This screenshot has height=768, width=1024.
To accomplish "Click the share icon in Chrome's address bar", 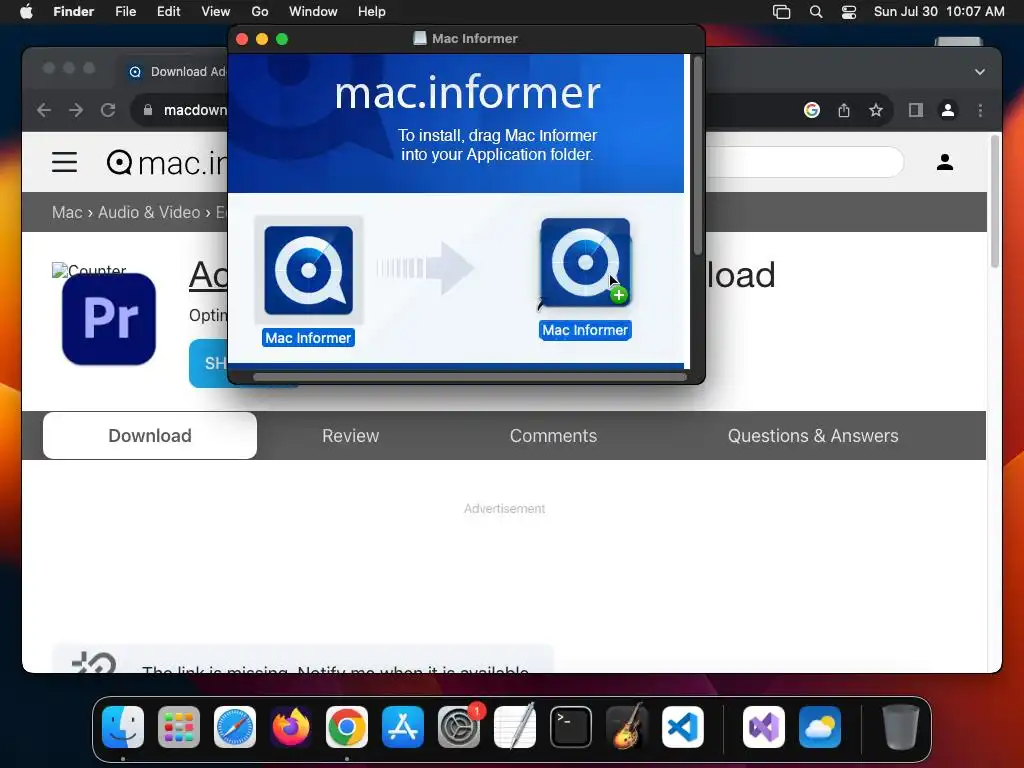I will pos(844,110).
